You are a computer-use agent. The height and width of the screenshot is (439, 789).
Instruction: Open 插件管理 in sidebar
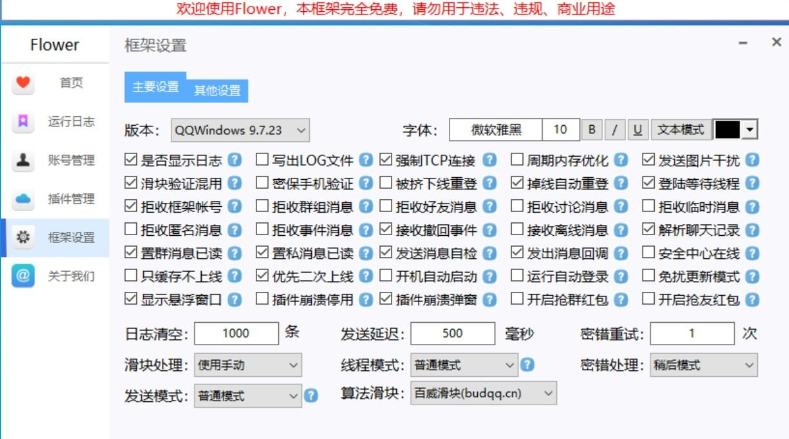point(55,199)
